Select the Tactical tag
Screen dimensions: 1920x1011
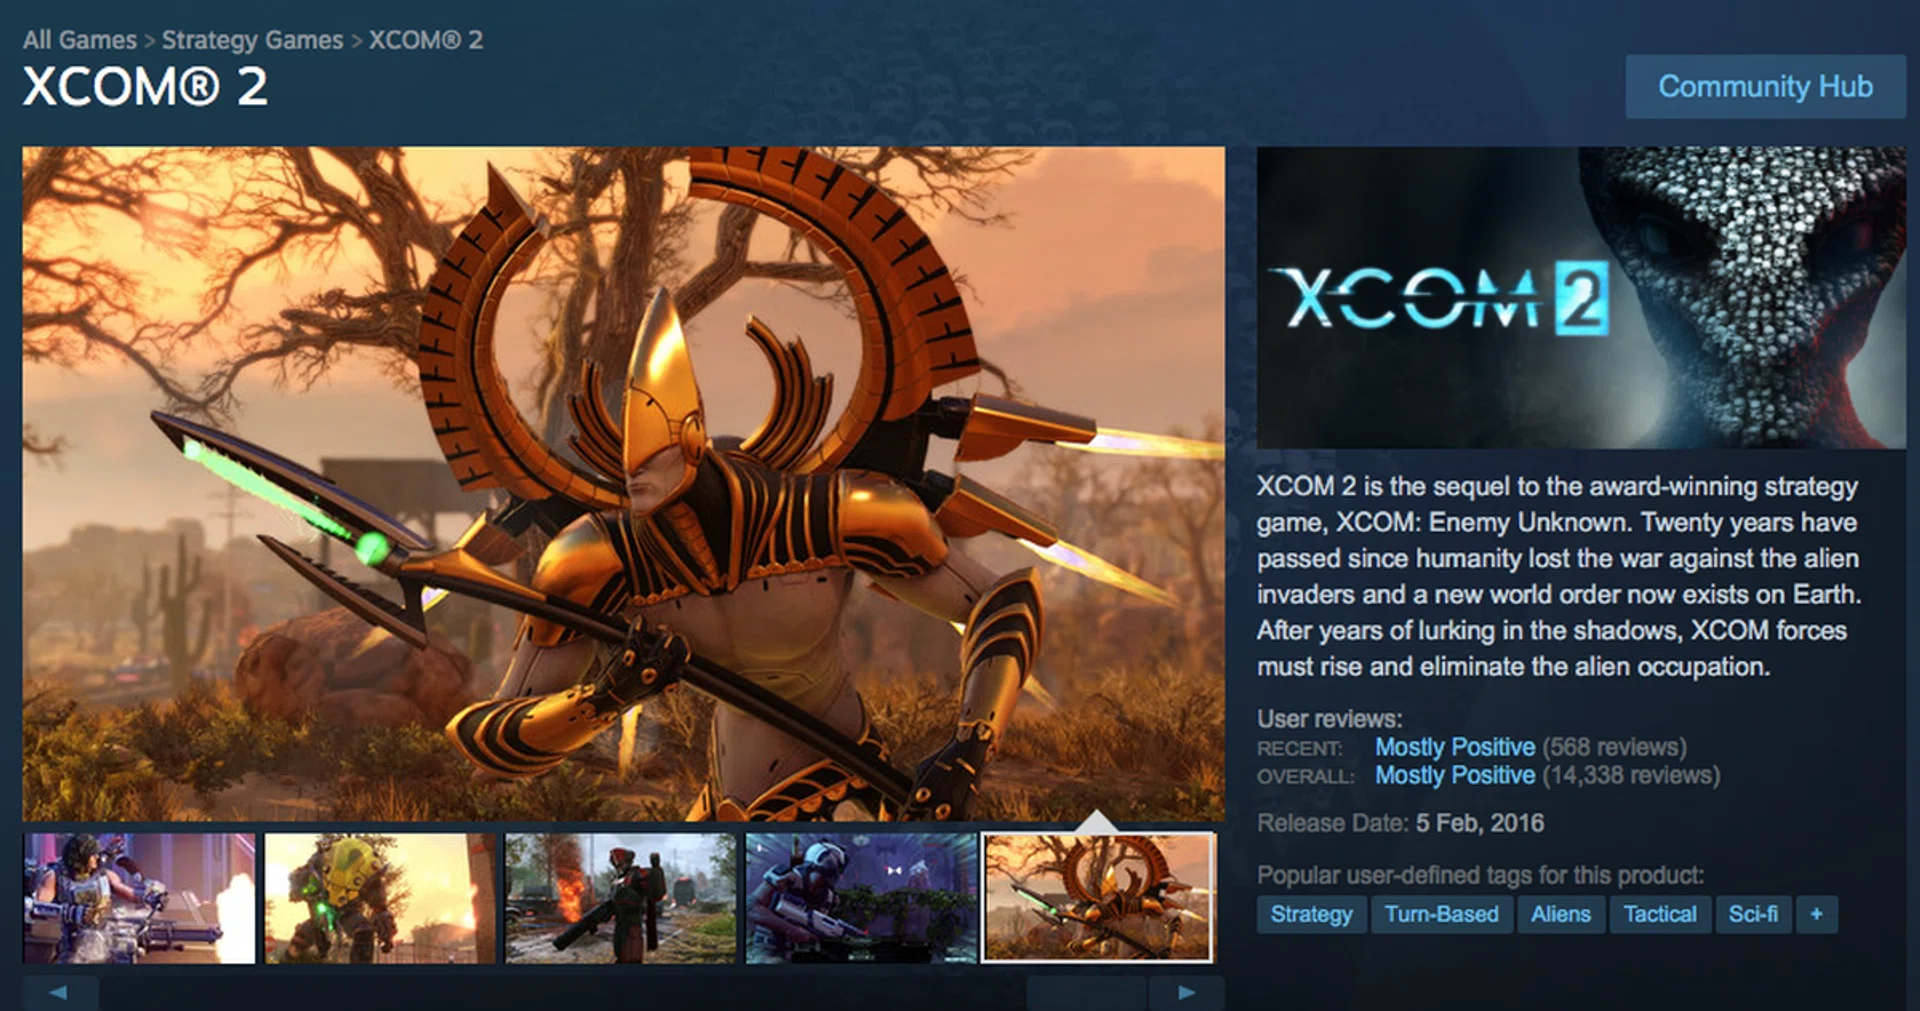tap(1659, 914)
